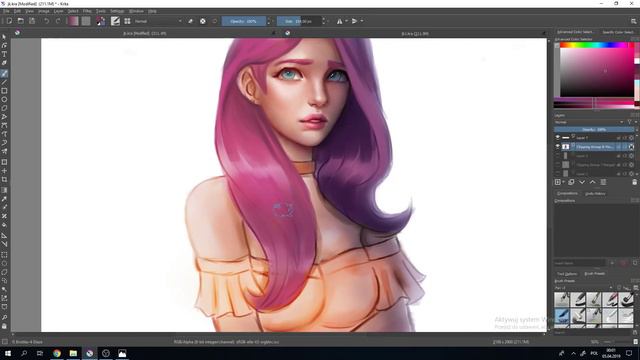Toggle lock on top Layer 7
Viewport: 640px width, 360px height.
click(619, 138)
